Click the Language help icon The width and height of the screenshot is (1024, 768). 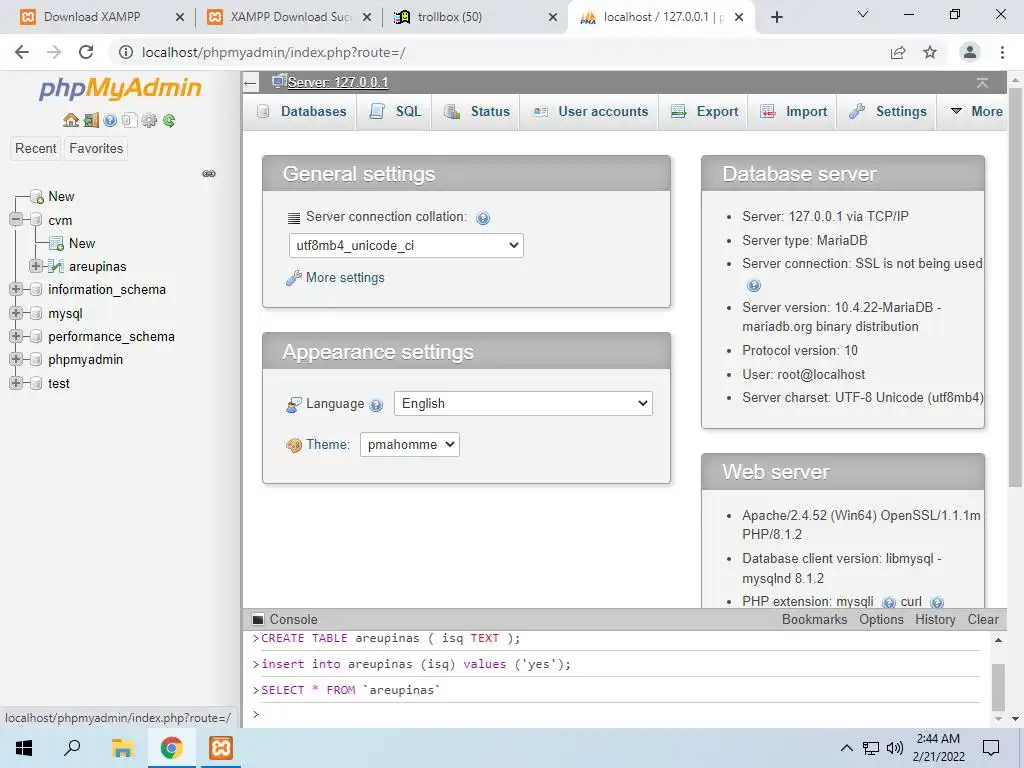coord(376,405)
